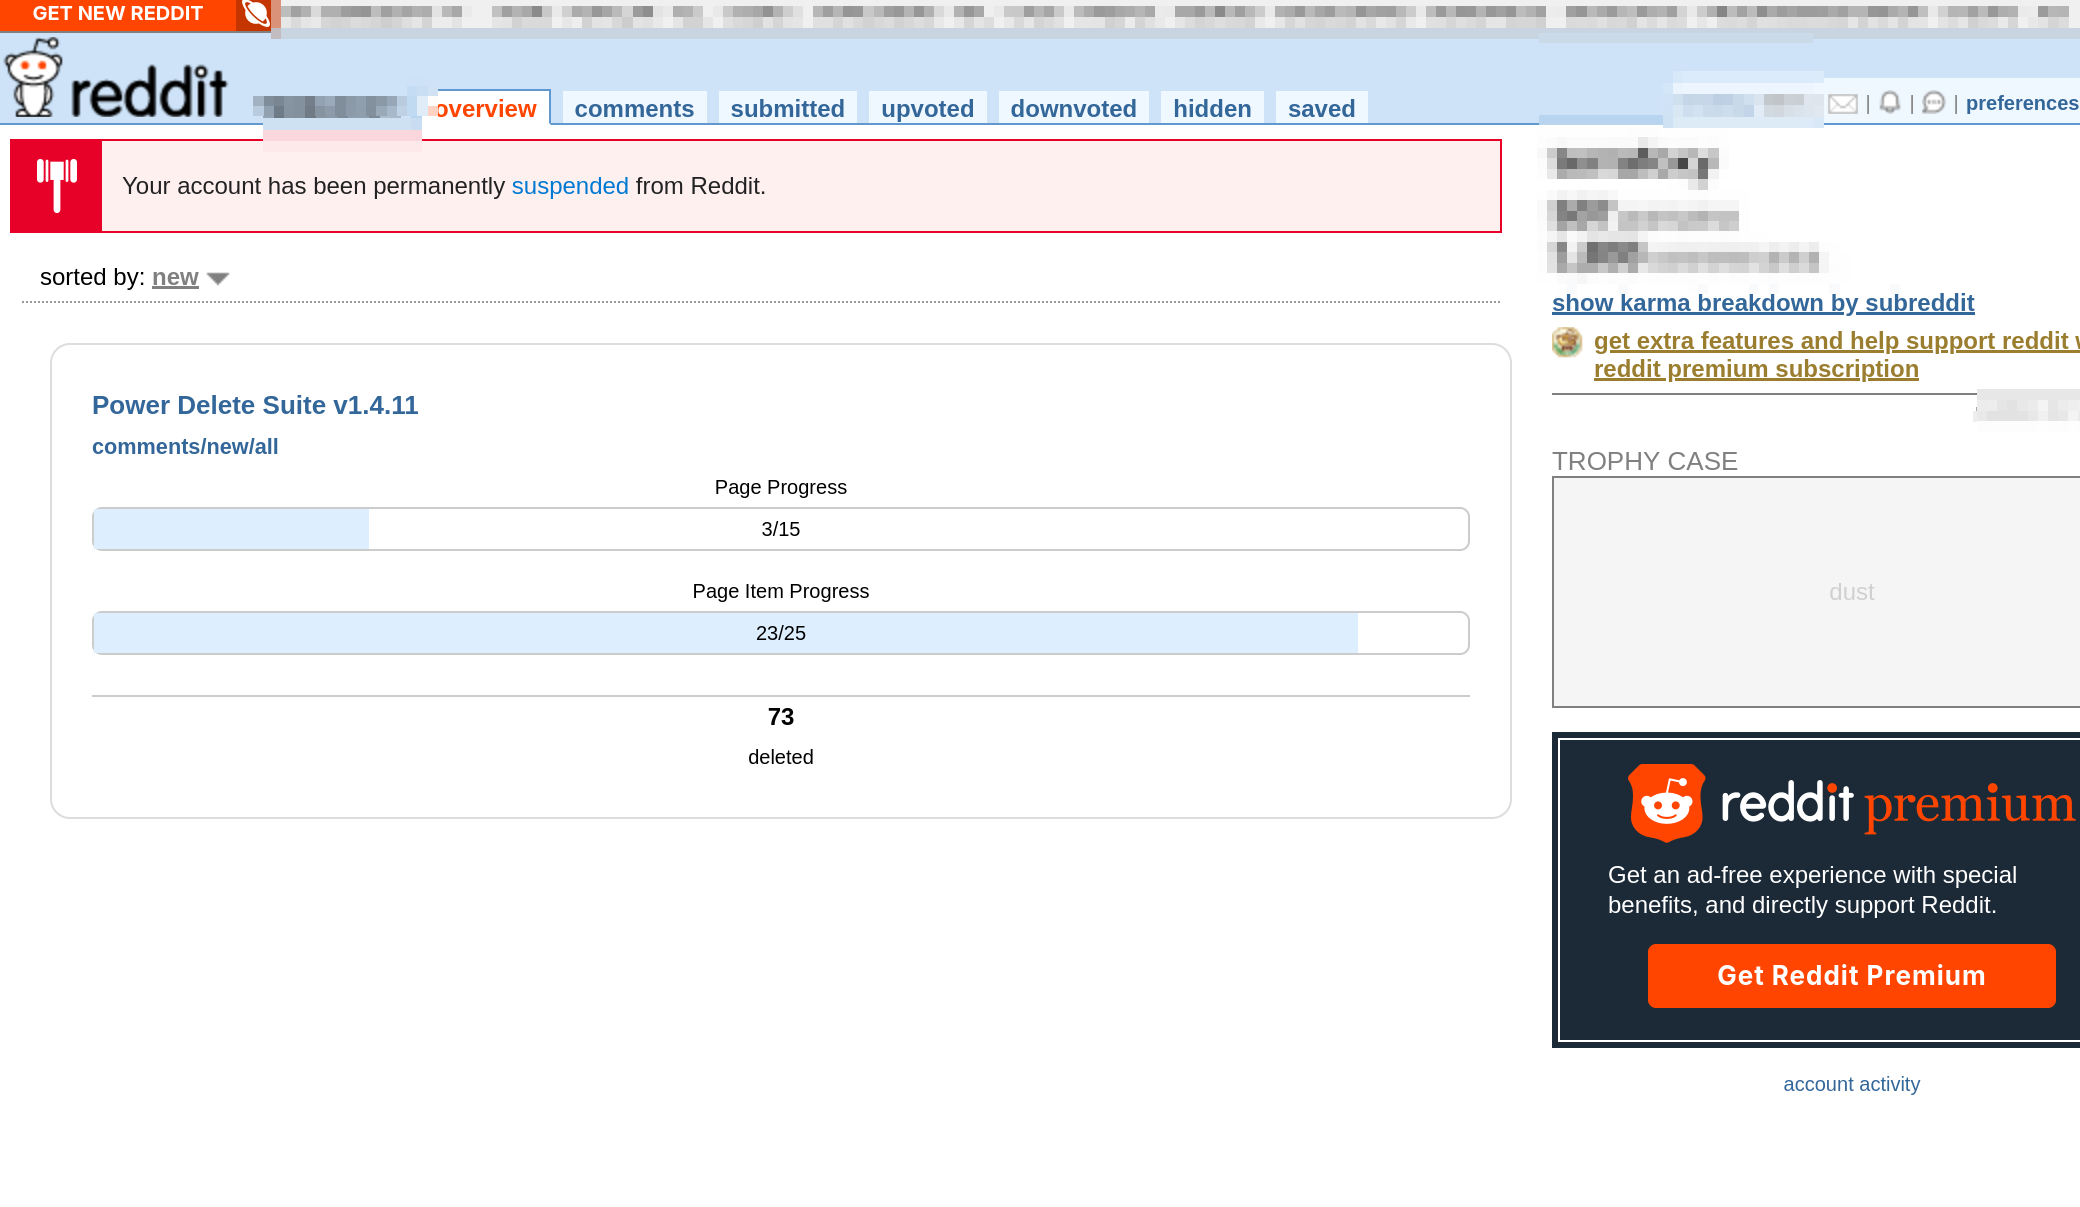
Task: Click the Reddit Premium shield logo
Action: (x=1666, y=803)
